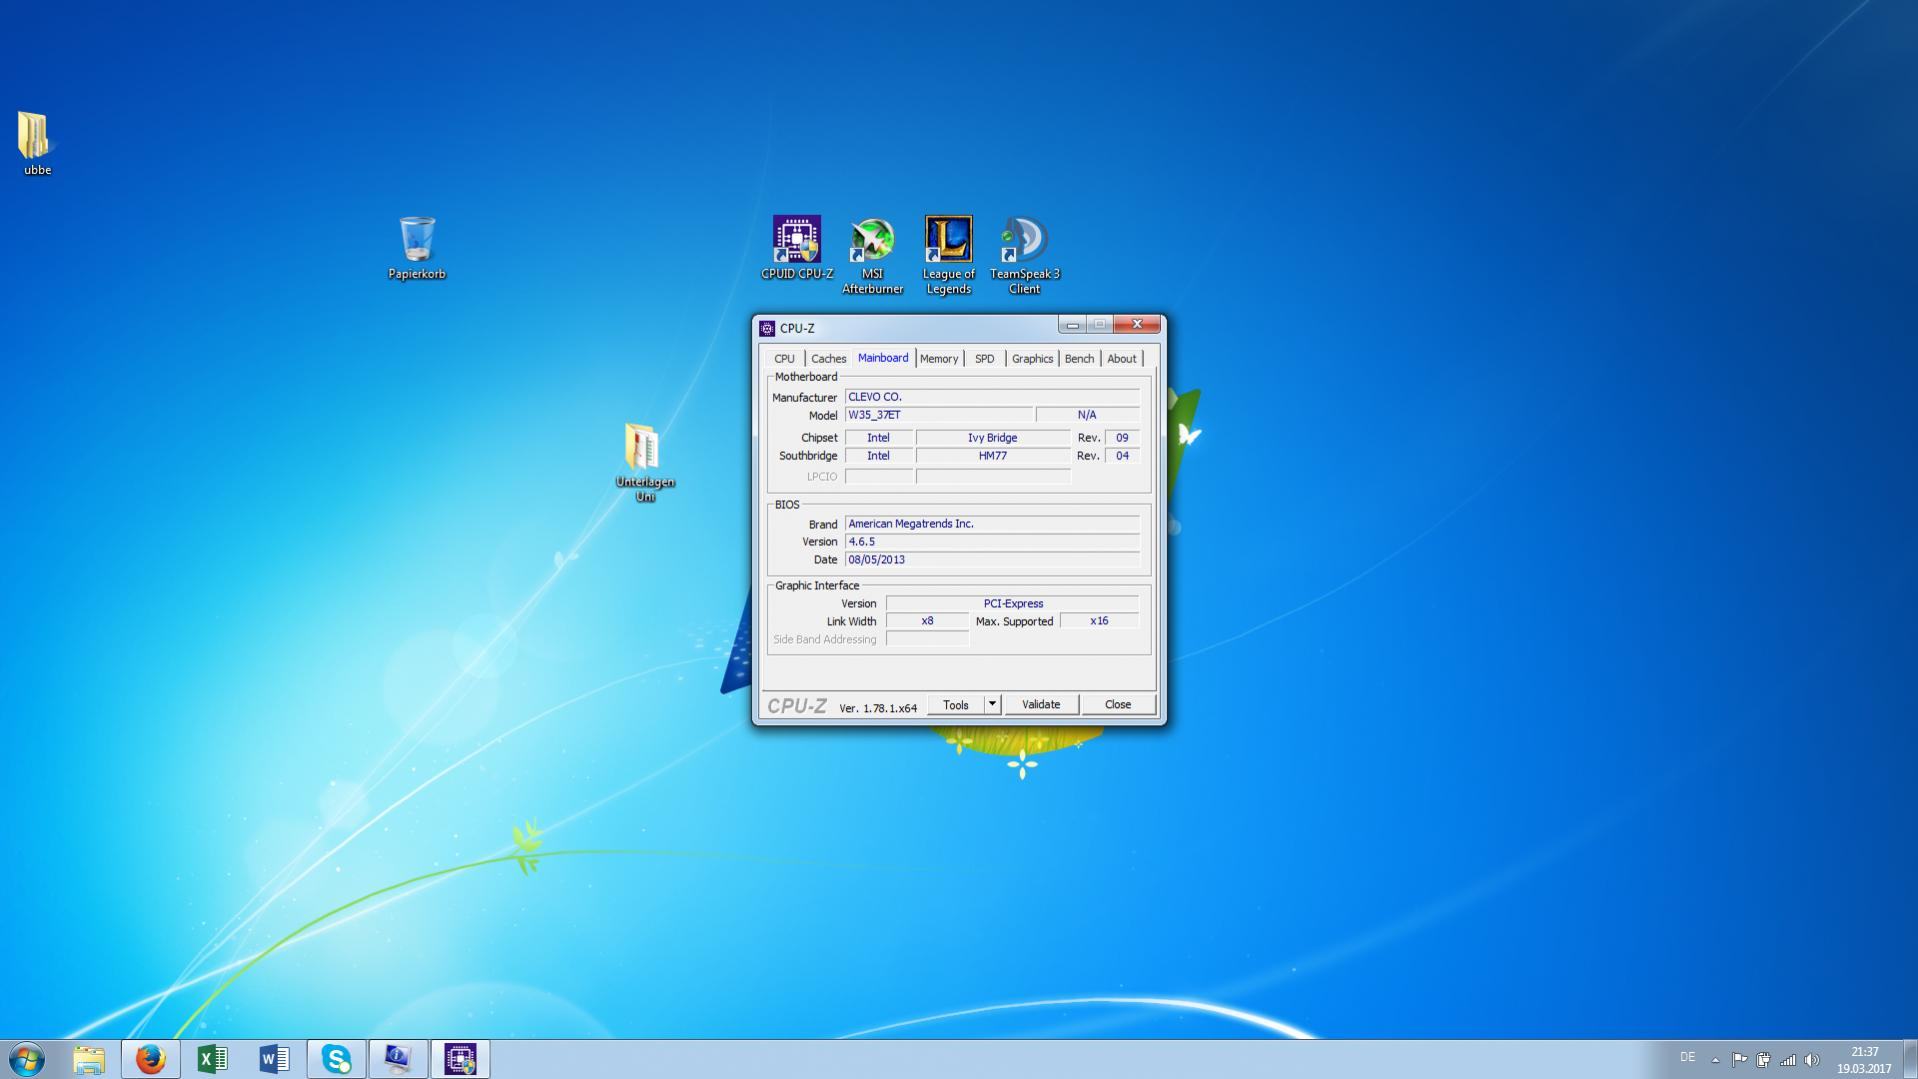Switch to the Bench tab
1918x1079 pixels.
point(1079,359)
